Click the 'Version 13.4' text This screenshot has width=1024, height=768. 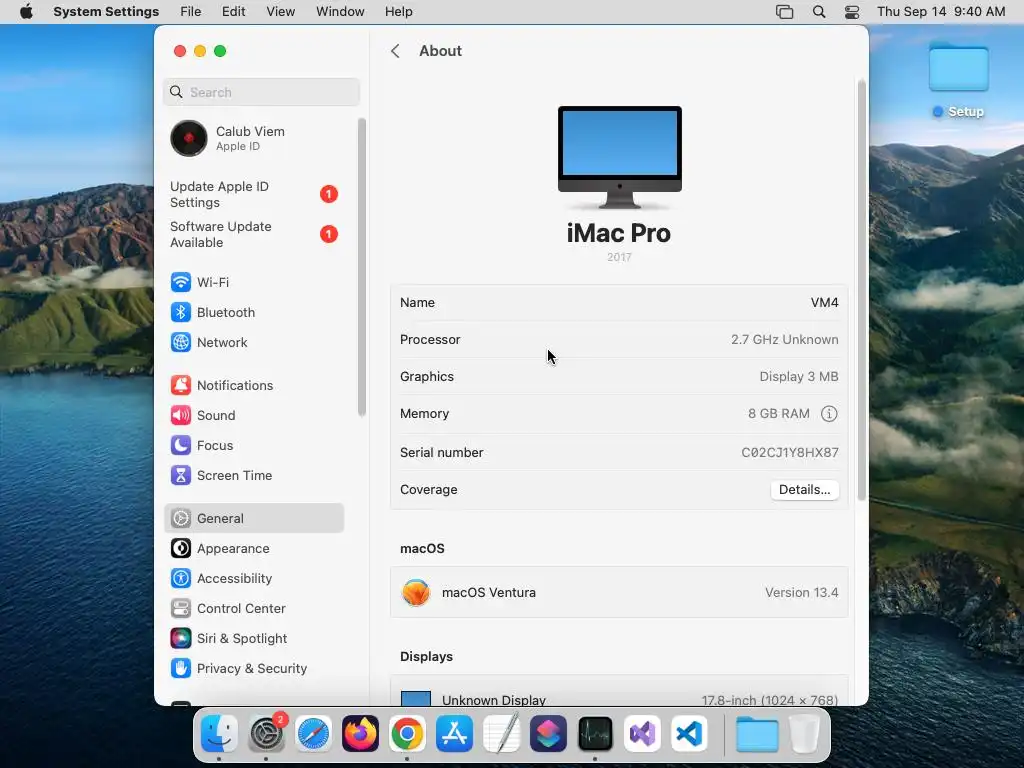click(x=801, y=592)
